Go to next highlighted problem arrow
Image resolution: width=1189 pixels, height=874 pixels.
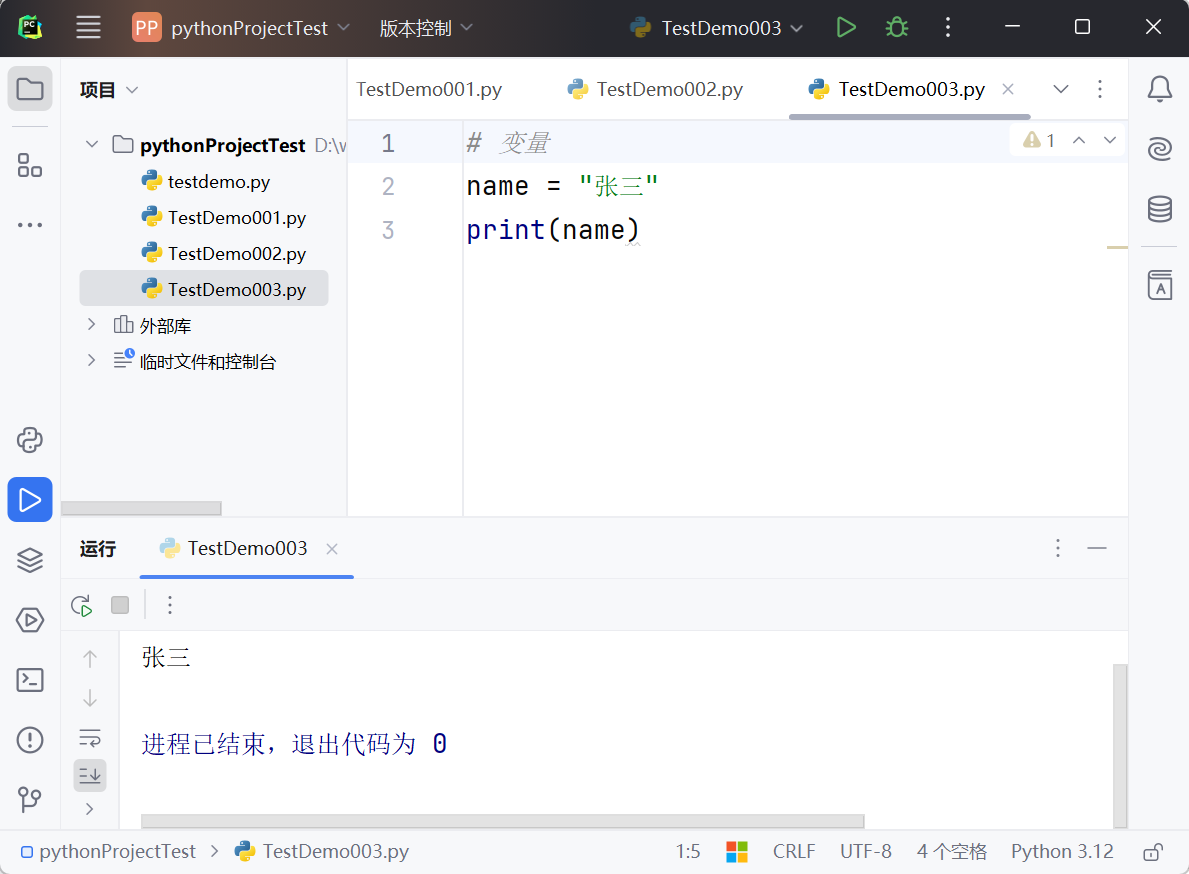click(x=1109, y=140)
